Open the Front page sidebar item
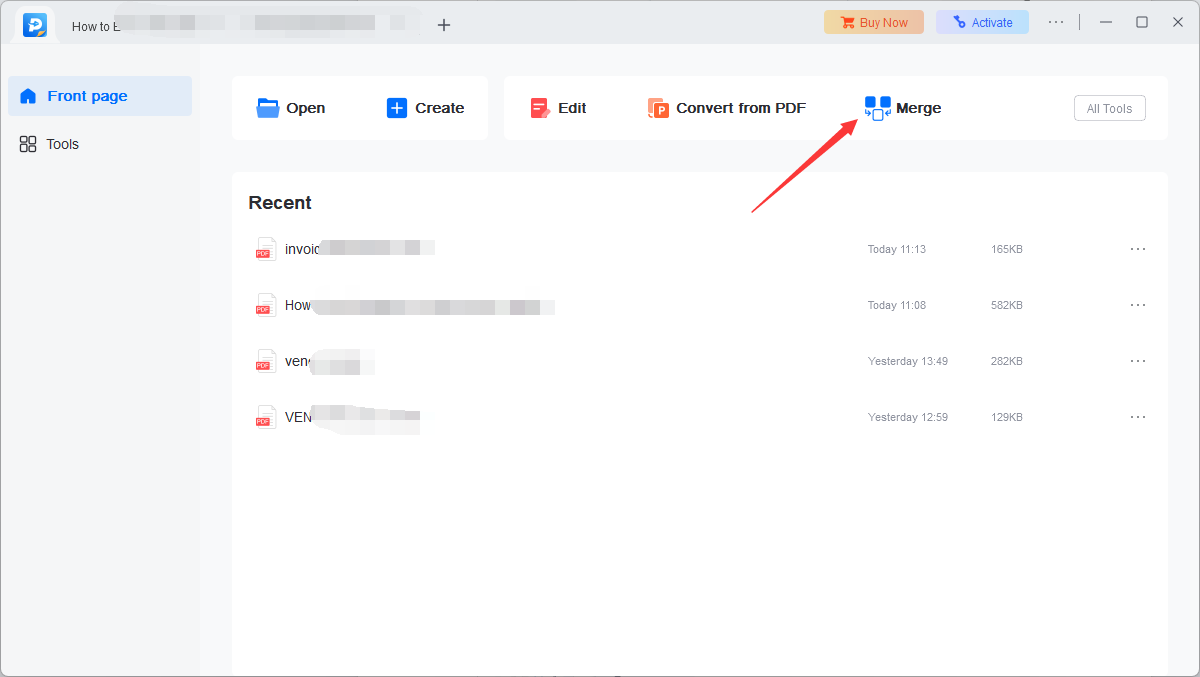The height and width of the screenshot is (677, 1200). click(100, 96)
